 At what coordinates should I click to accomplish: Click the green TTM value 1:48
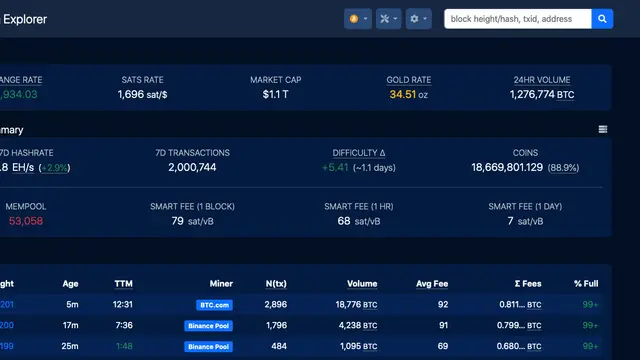click(x=124, y=346)
